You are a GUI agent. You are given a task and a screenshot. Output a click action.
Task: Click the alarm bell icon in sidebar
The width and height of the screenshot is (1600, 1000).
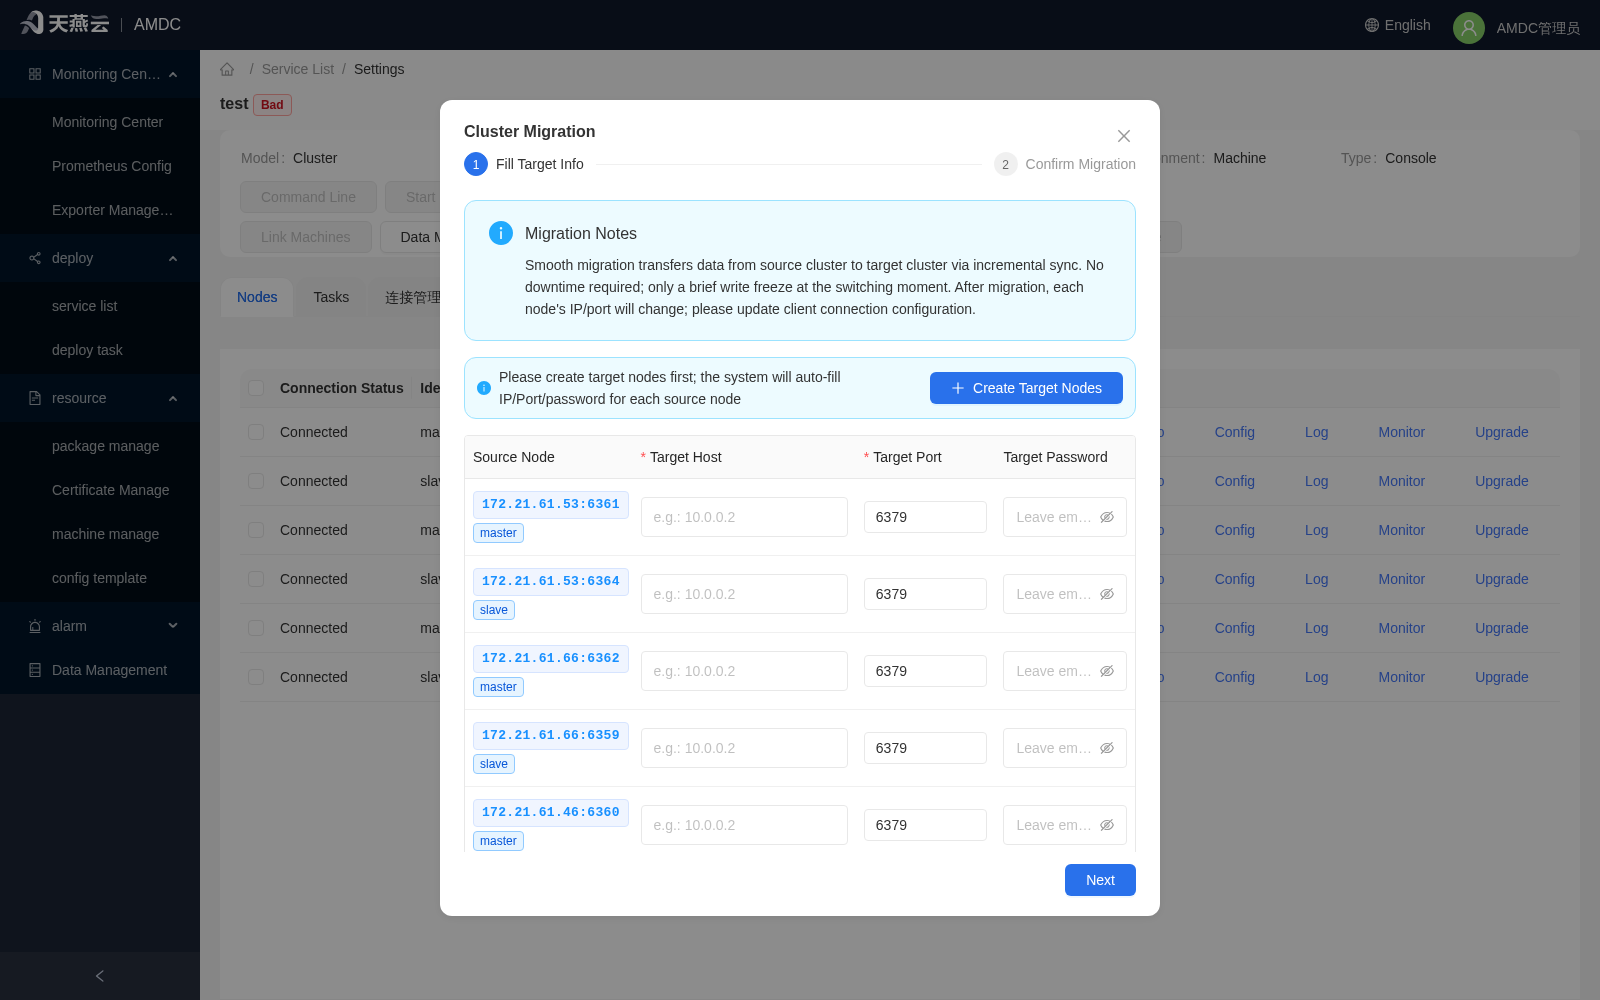pos(35,626)
